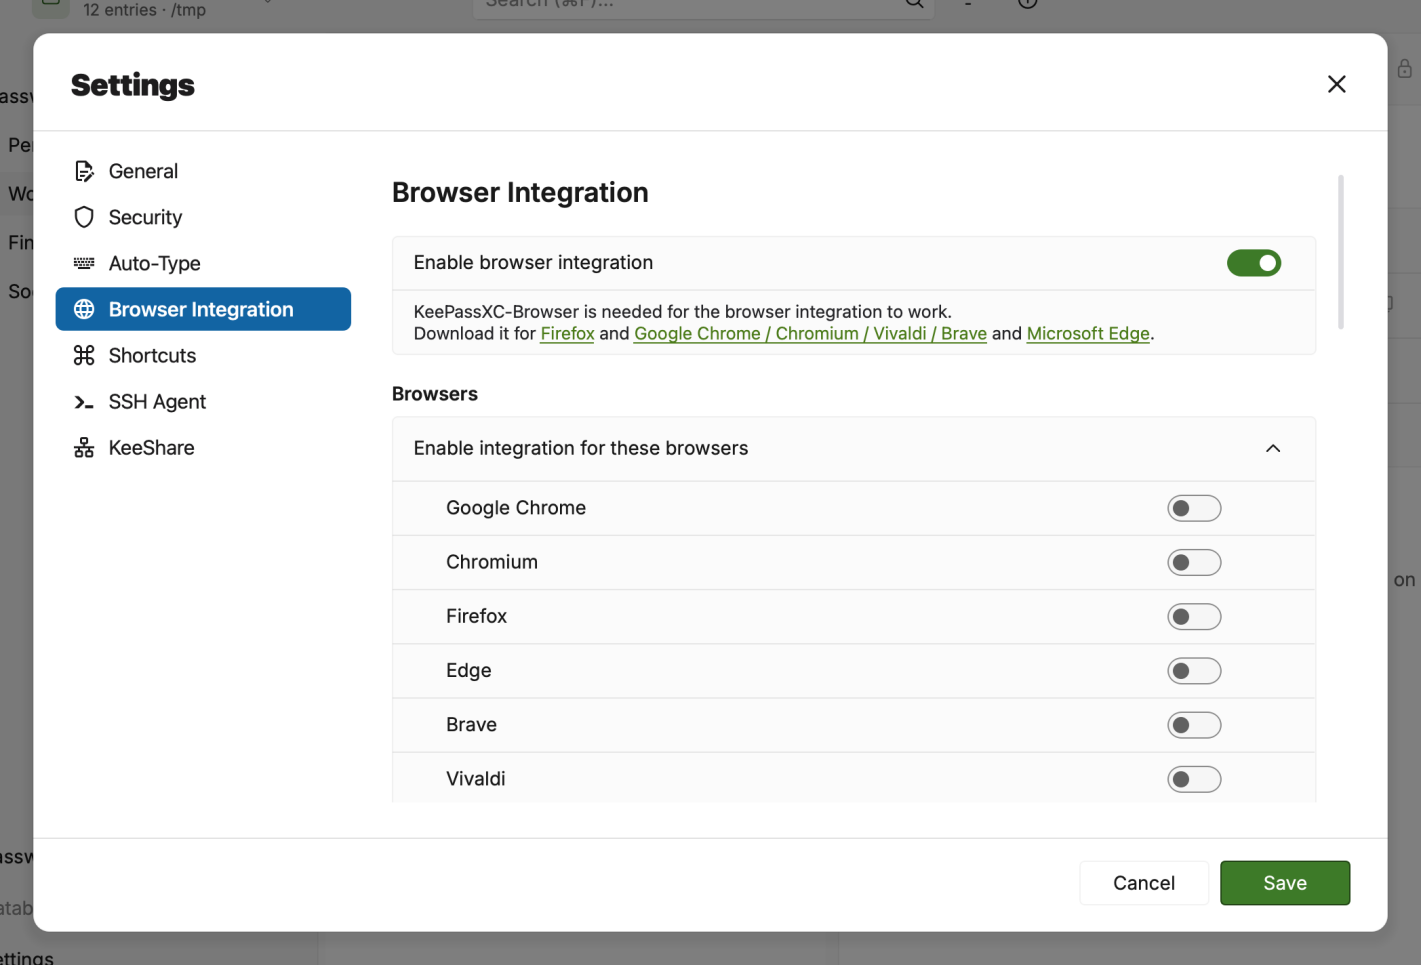This screenshot has height=965, width=1421.
Task: Select the Shortcuts settings tab
Action: pos(203,355)
